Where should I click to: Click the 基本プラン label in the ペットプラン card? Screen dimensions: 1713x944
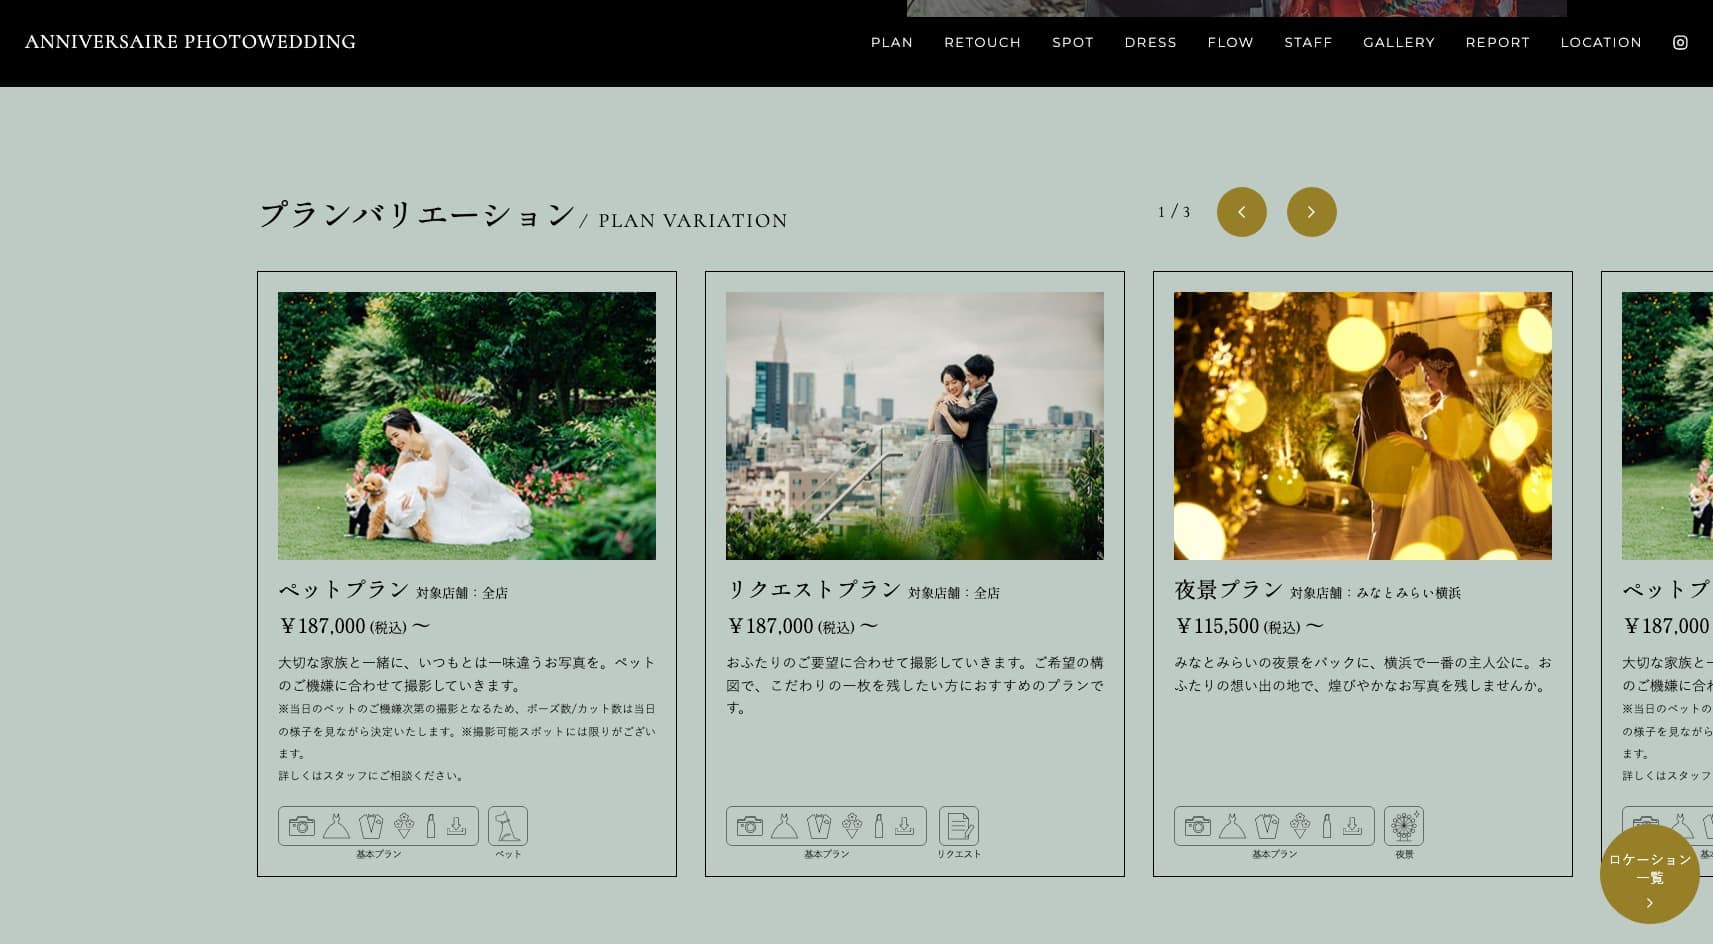pyautogui.click(x=379, y=854)
